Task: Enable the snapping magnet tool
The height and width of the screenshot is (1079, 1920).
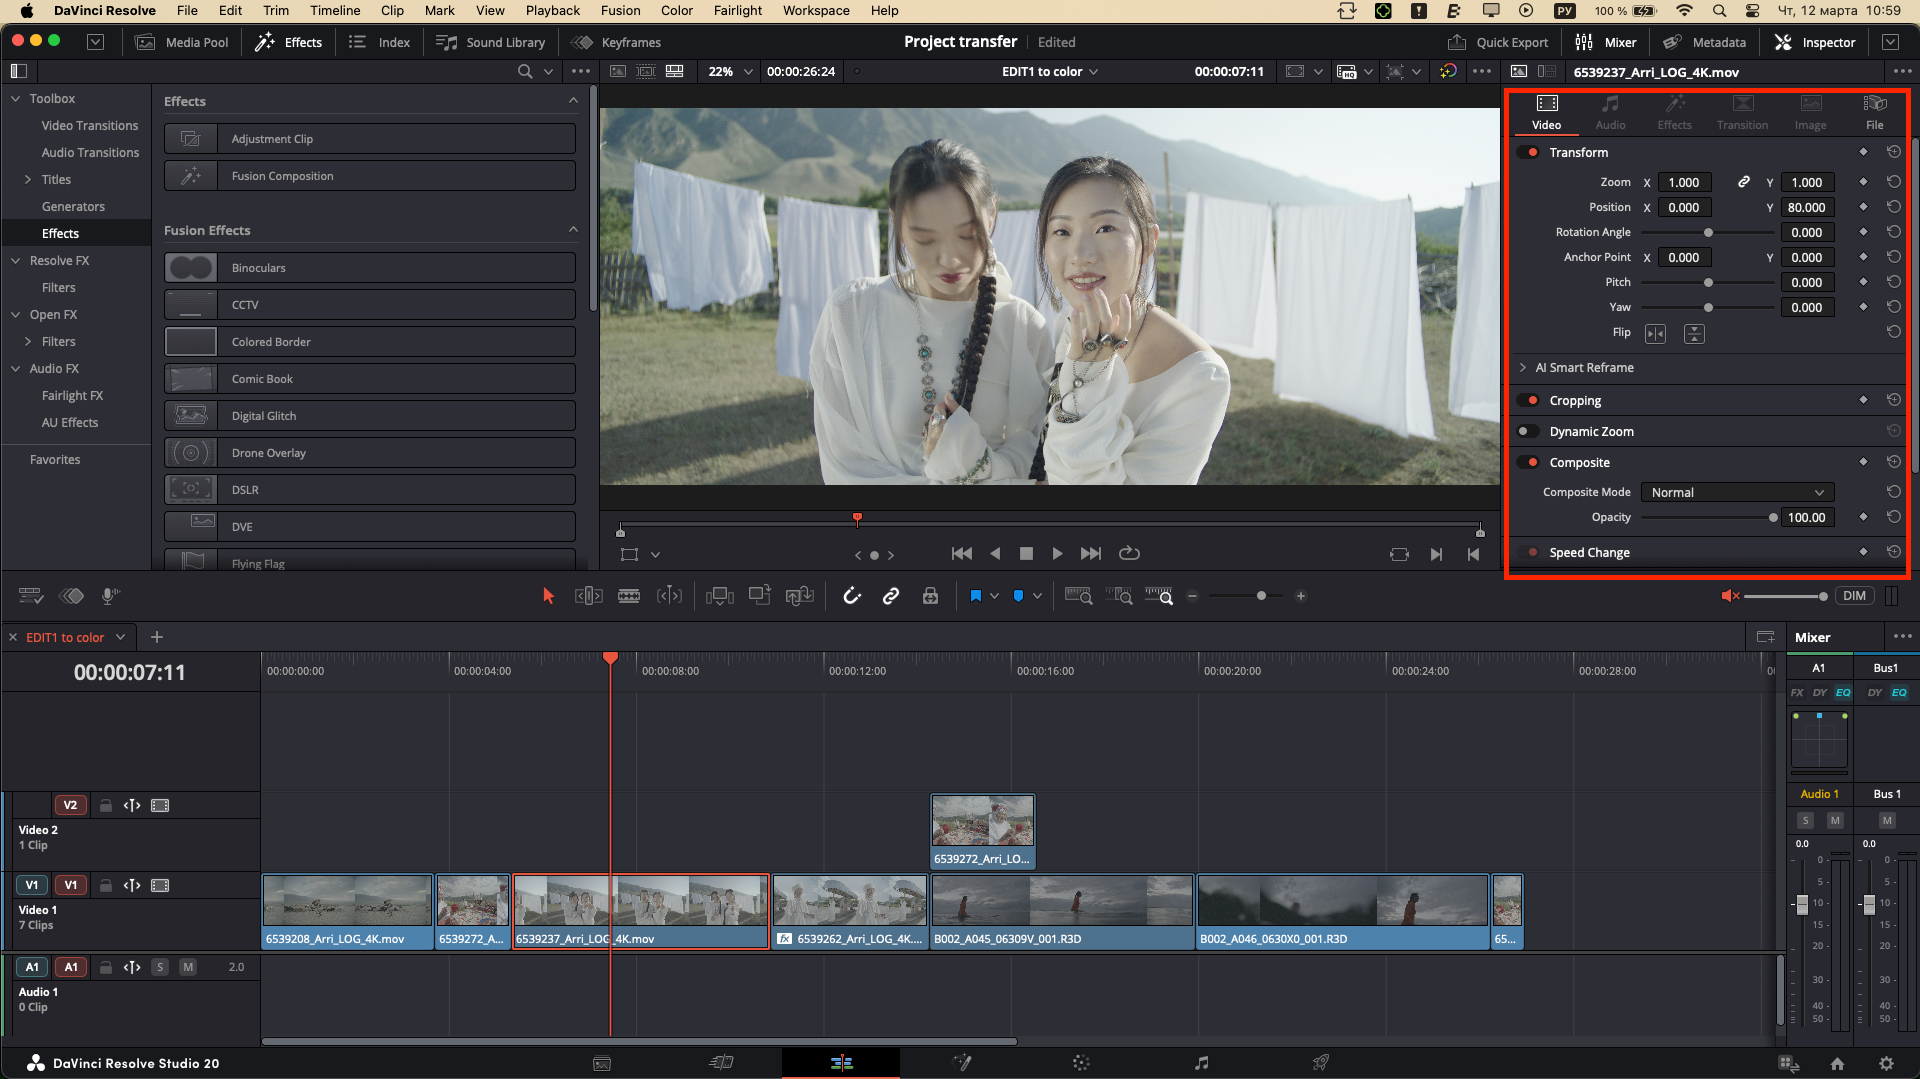Action: point(851,595)
